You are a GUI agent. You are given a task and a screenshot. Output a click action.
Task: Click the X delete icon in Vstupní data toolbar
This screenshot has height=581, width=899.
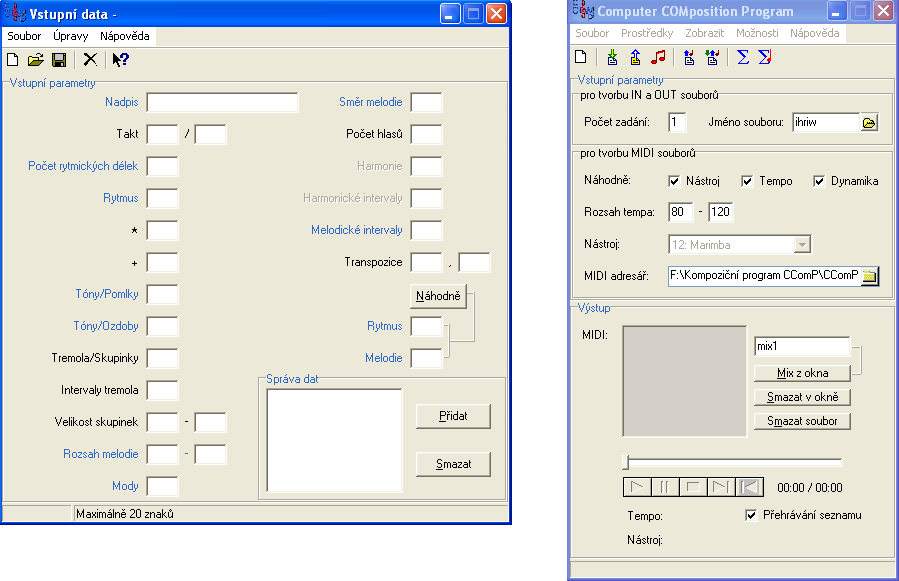(x=90, y=60)
